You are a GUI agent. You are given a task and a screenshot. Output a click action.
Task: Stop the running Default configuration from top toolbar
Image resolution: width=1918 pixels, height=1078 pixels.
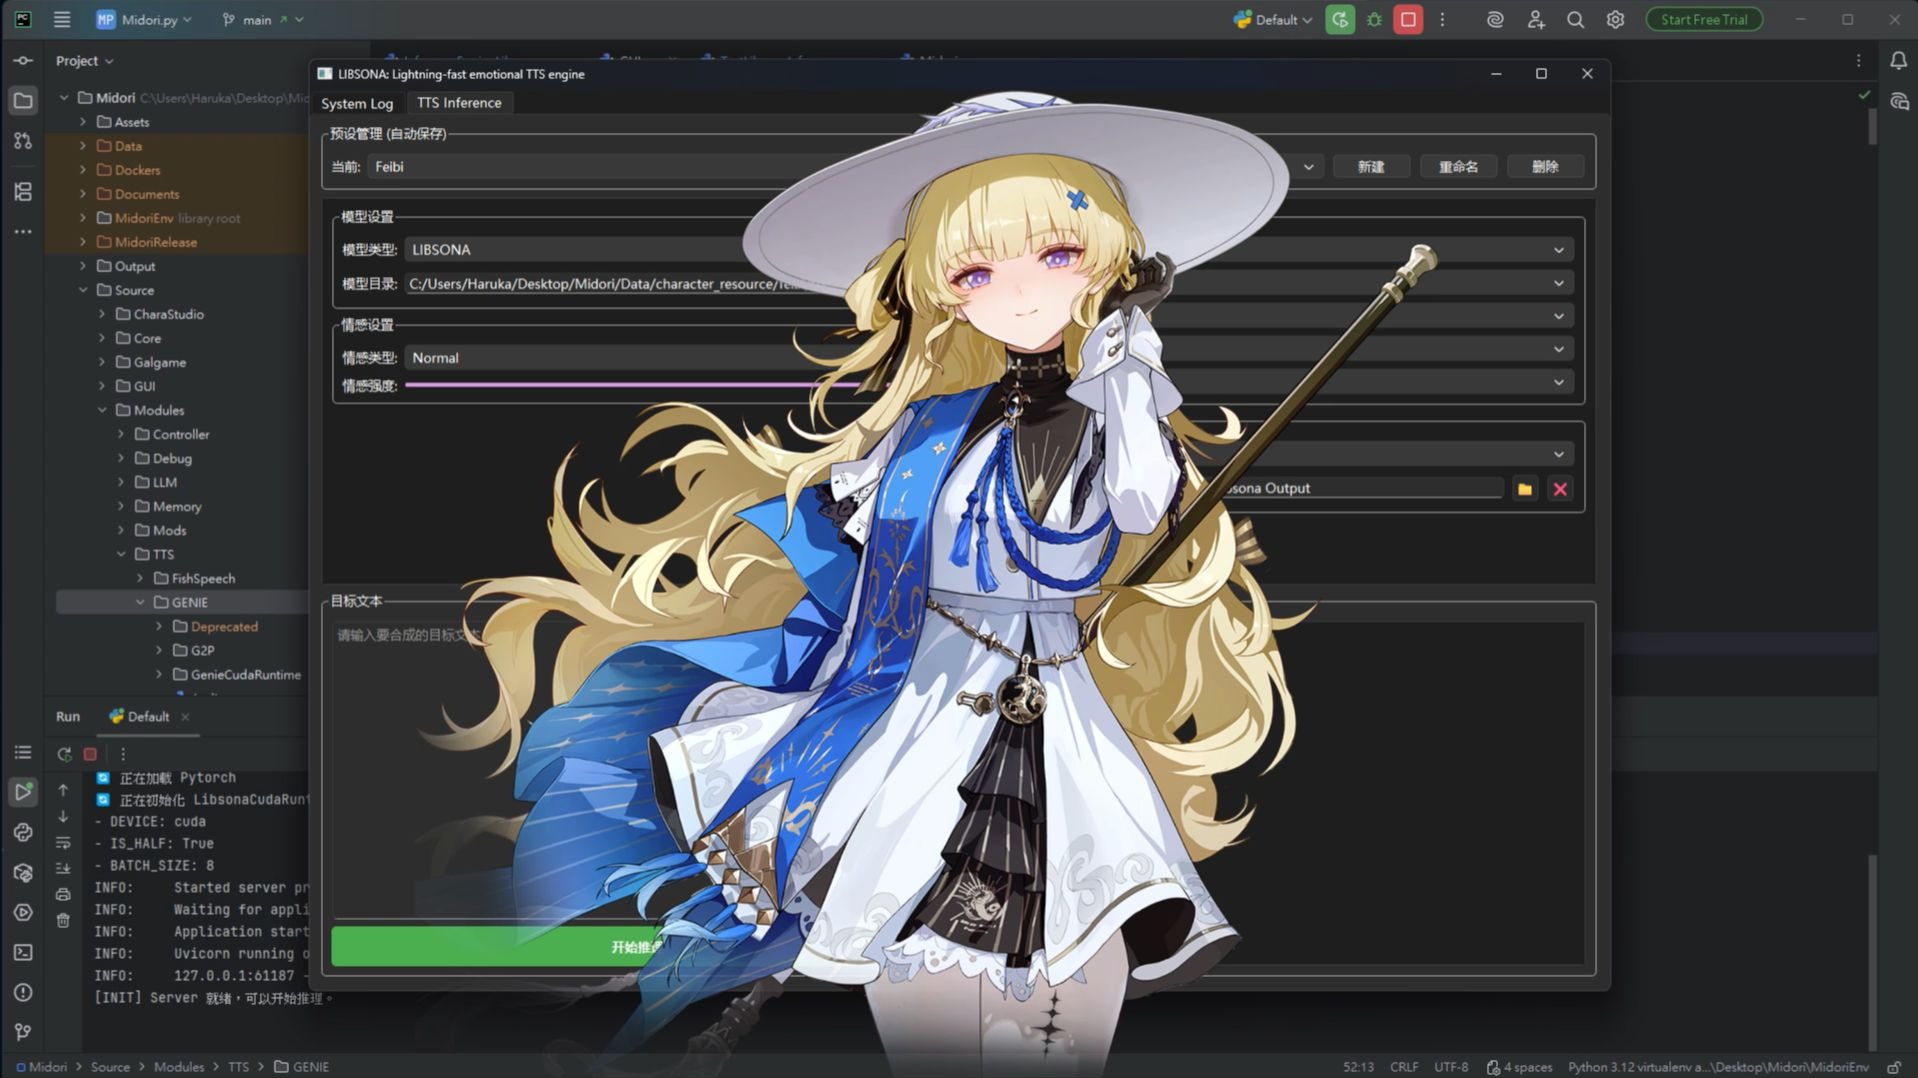[x=1408, y=19]
